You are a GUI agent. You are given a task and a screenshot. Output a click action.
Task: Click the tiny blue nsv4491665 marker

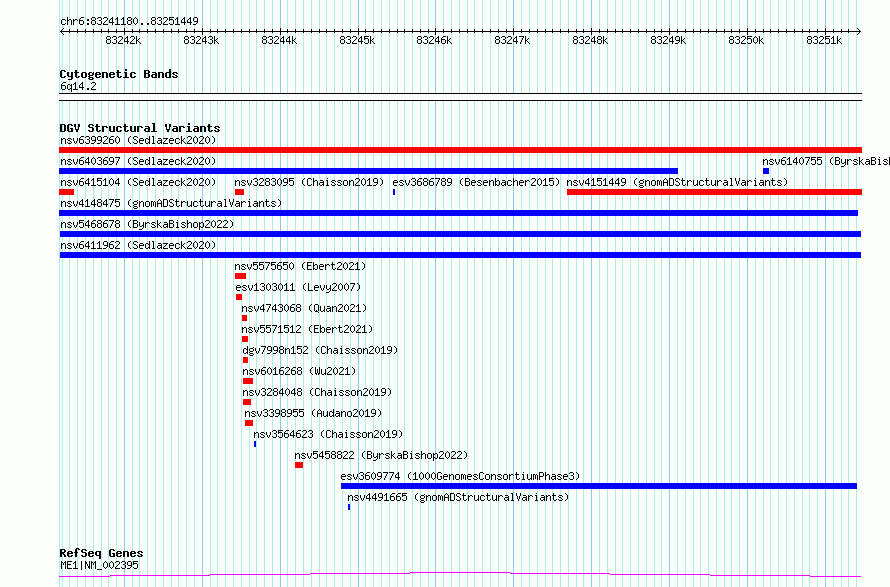click(x=349, y=507)
